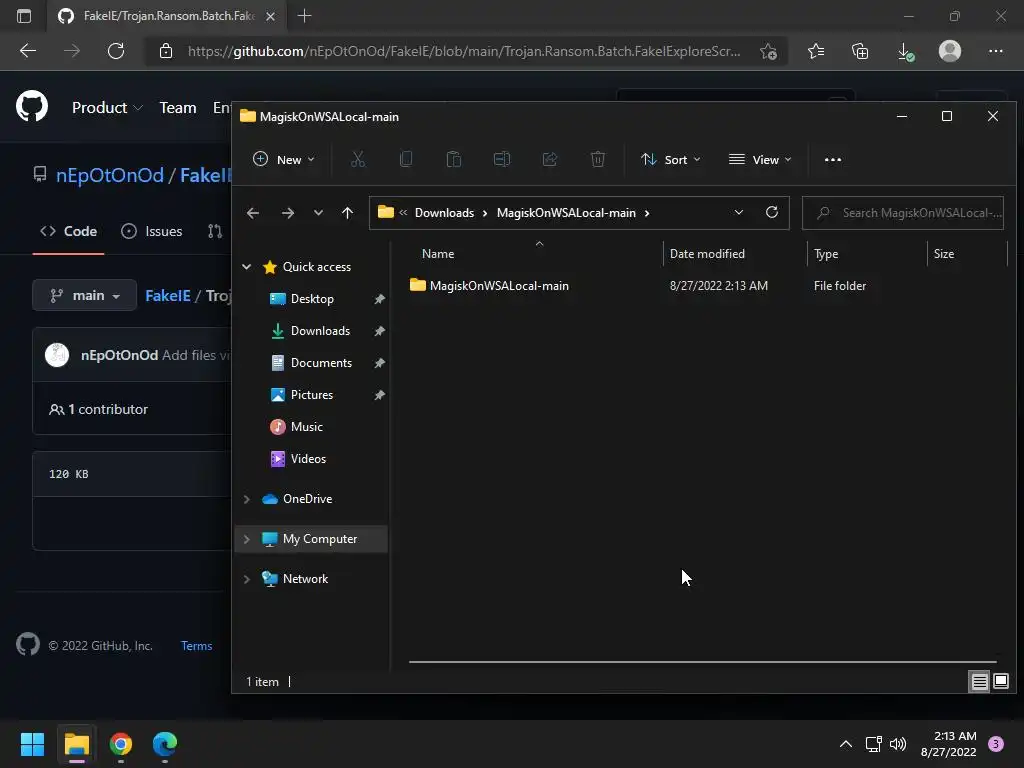Image resolution: width=1024 pixels, height=768 pixels.
Task: Sort by the Date modified column header
Action: point(735,253)
